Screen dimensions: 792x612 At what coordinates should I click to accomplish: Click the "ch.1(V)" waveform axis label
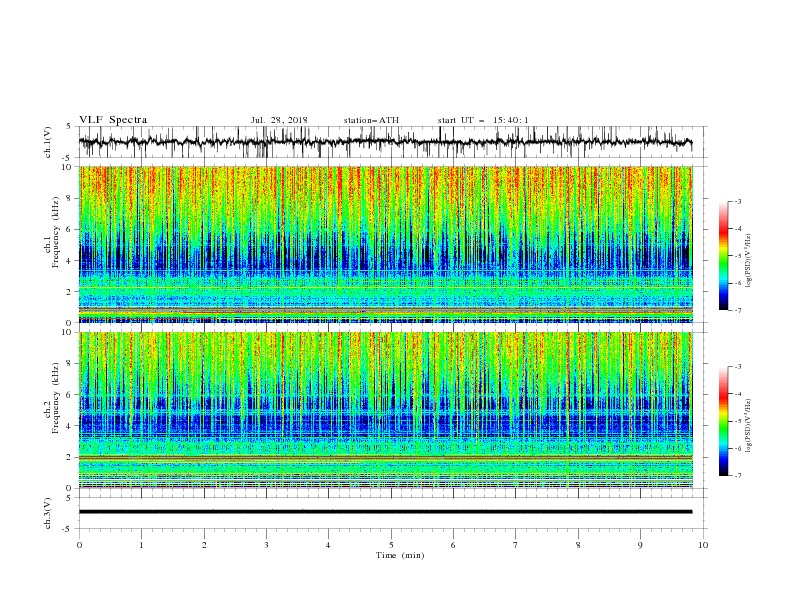click(x=48, y=142)
